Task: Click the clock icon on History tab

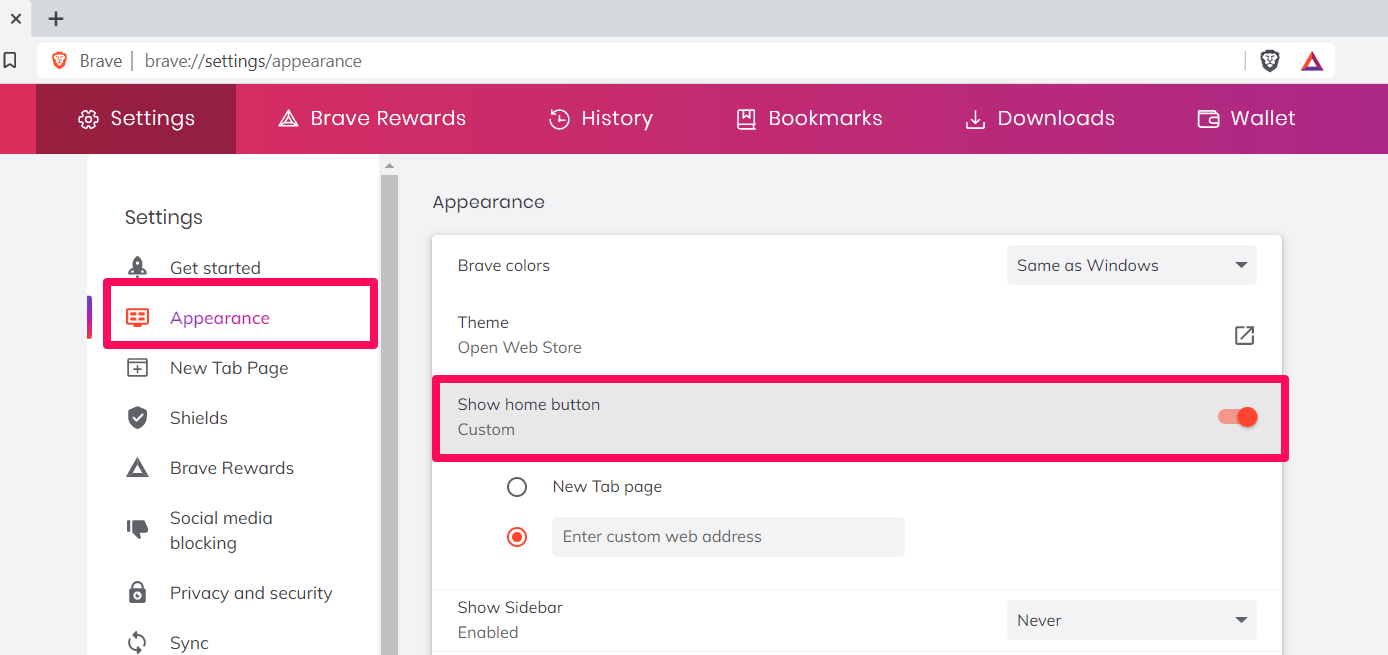Action: (x=559, y=119)
